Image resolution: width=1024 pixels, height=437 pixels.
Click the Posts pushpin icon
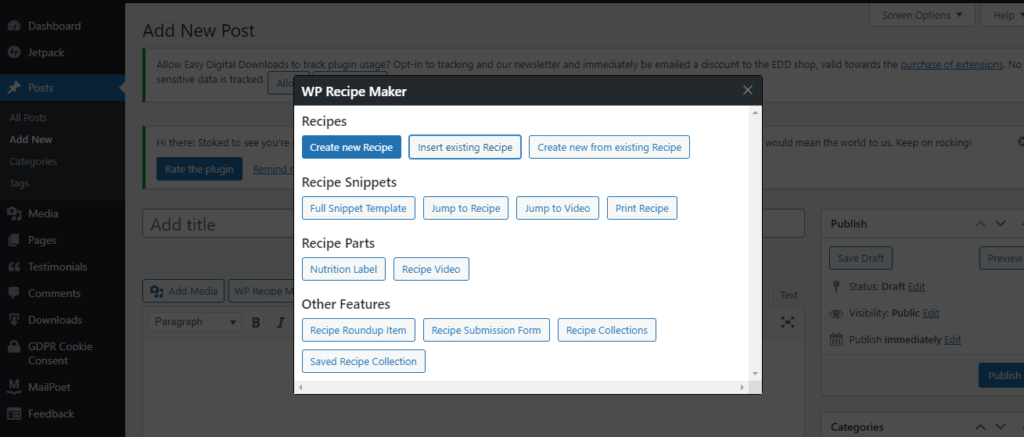[14, 88]
